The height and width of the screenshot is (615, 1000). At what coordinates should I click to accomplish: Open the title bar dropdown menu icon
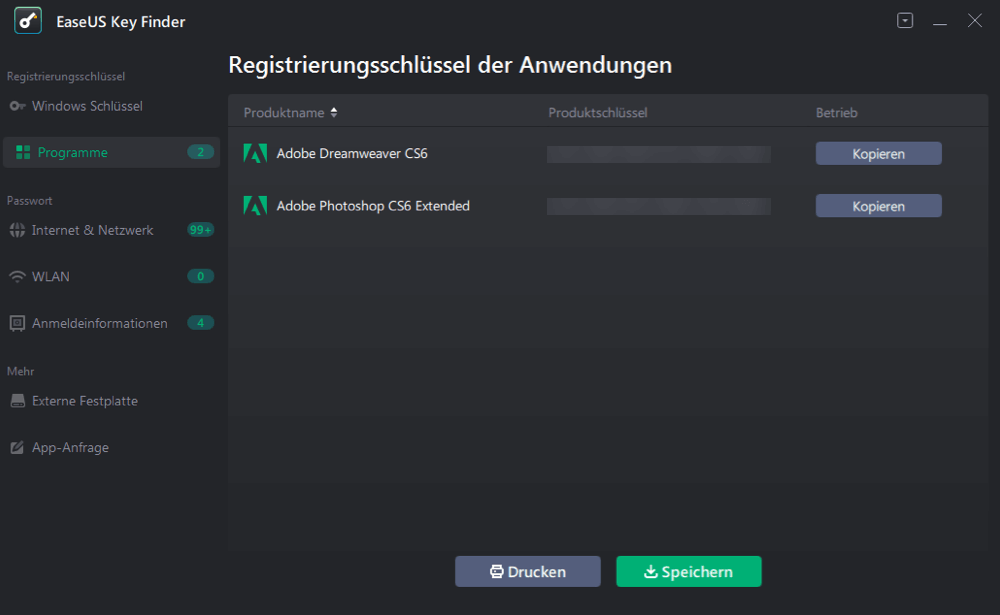[905, 20]
